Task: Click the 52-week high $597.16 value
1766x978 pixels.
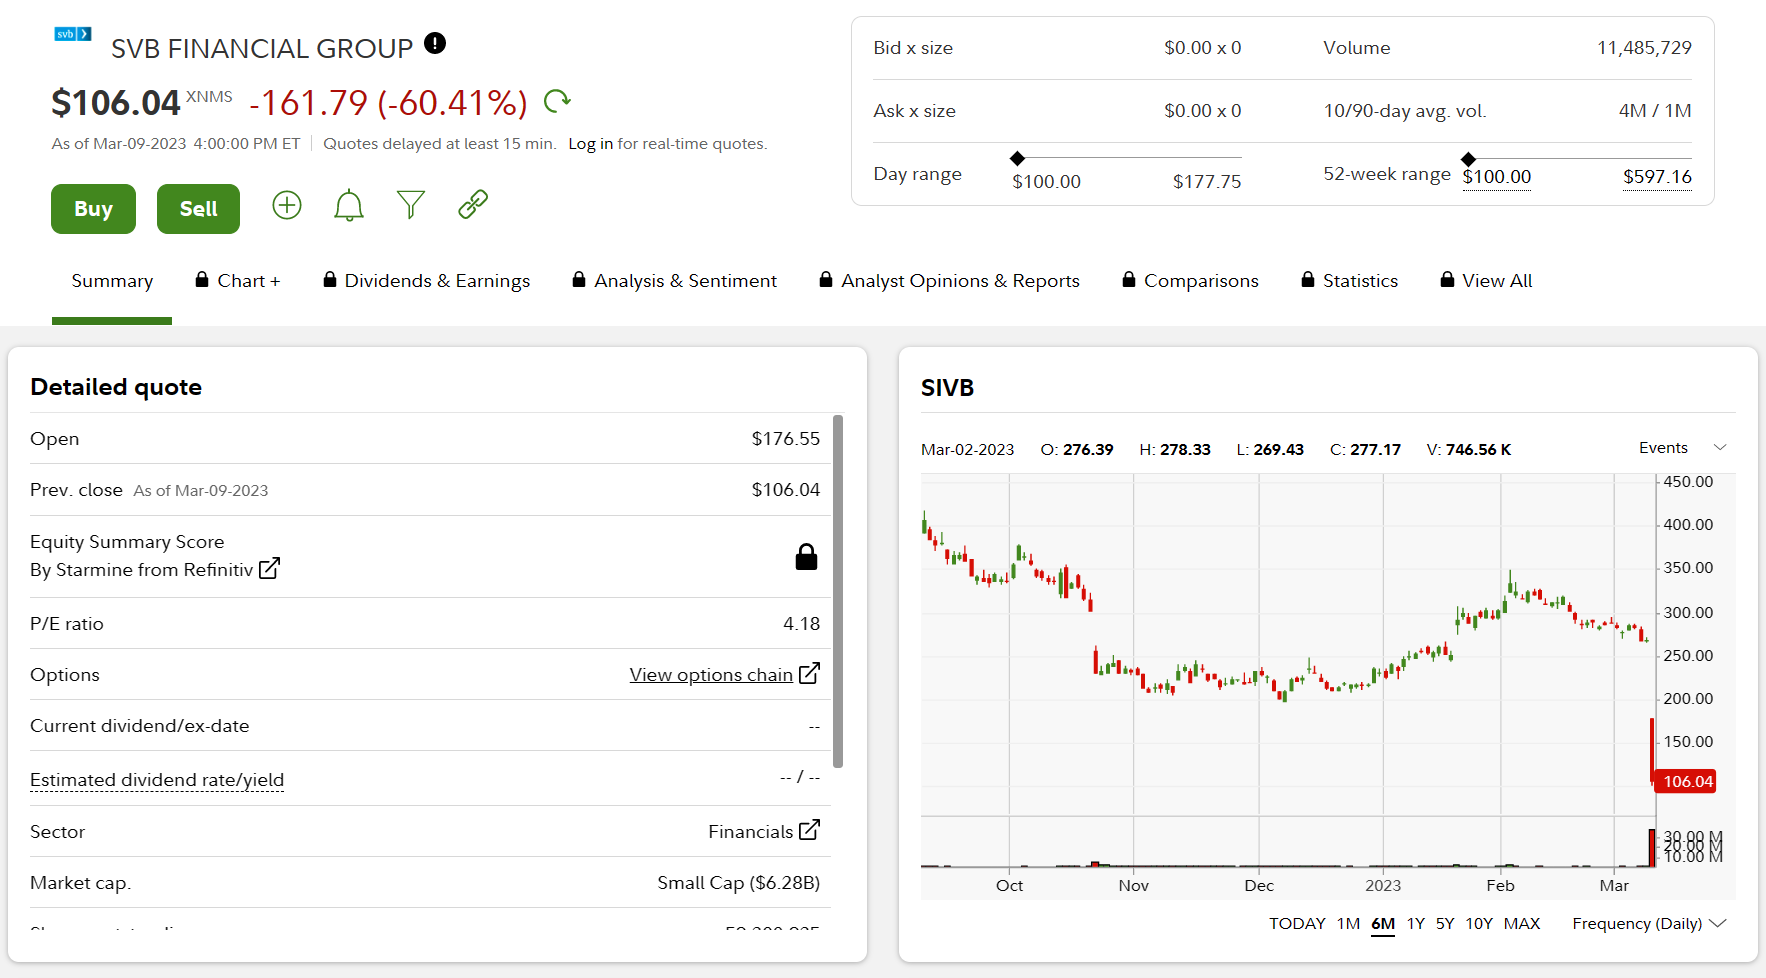Action: (x=1657, y=177)
